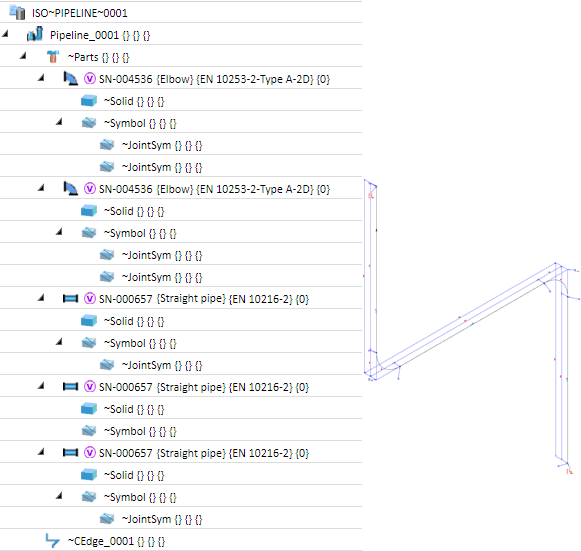This screenshot has height=551, width=581.
Task: Click the purple V badge of second Straight pipe
Action: 89,386
